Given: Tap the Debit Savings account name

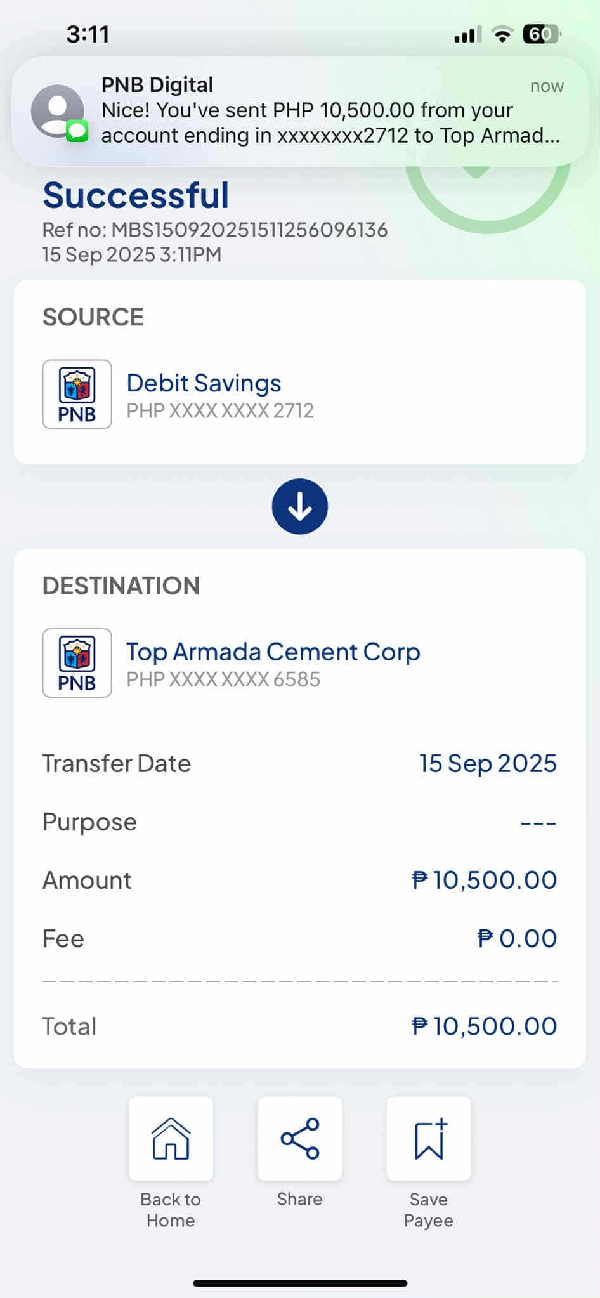Looking at the screenshot, I should (x=203, y=383).
